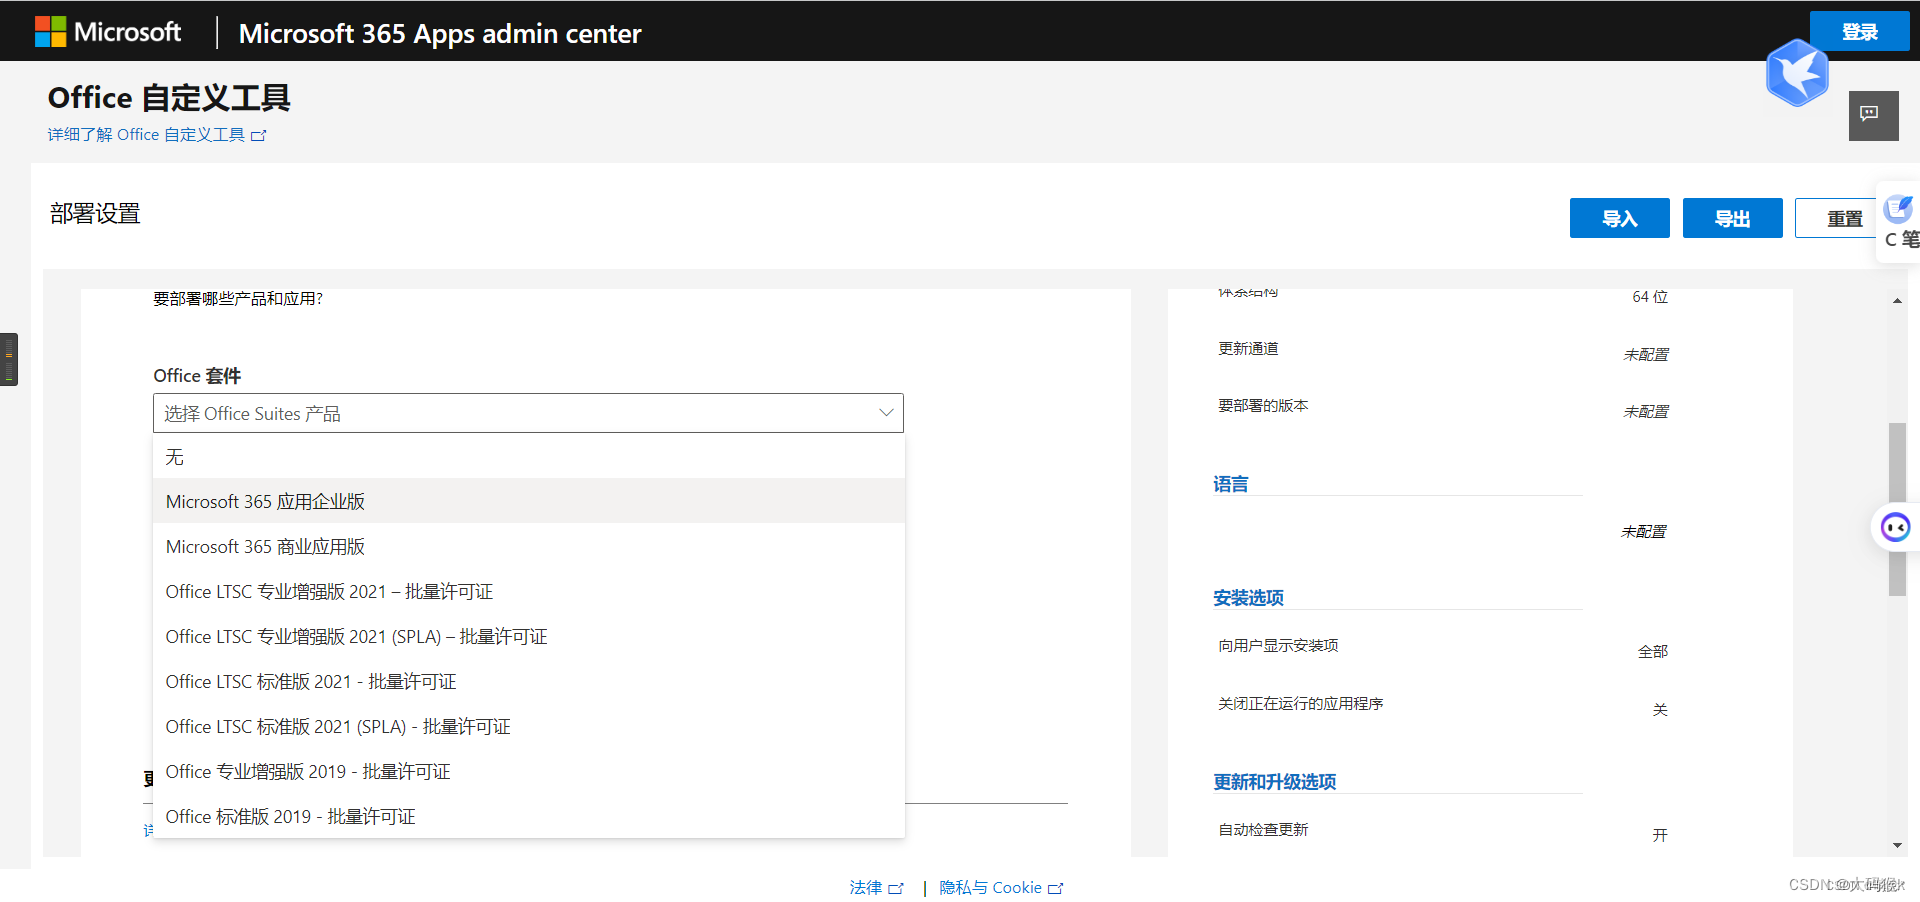Select Office 标准版 2019 - 批量许可证
This screenshot has height=902, width=1920.
529,816
